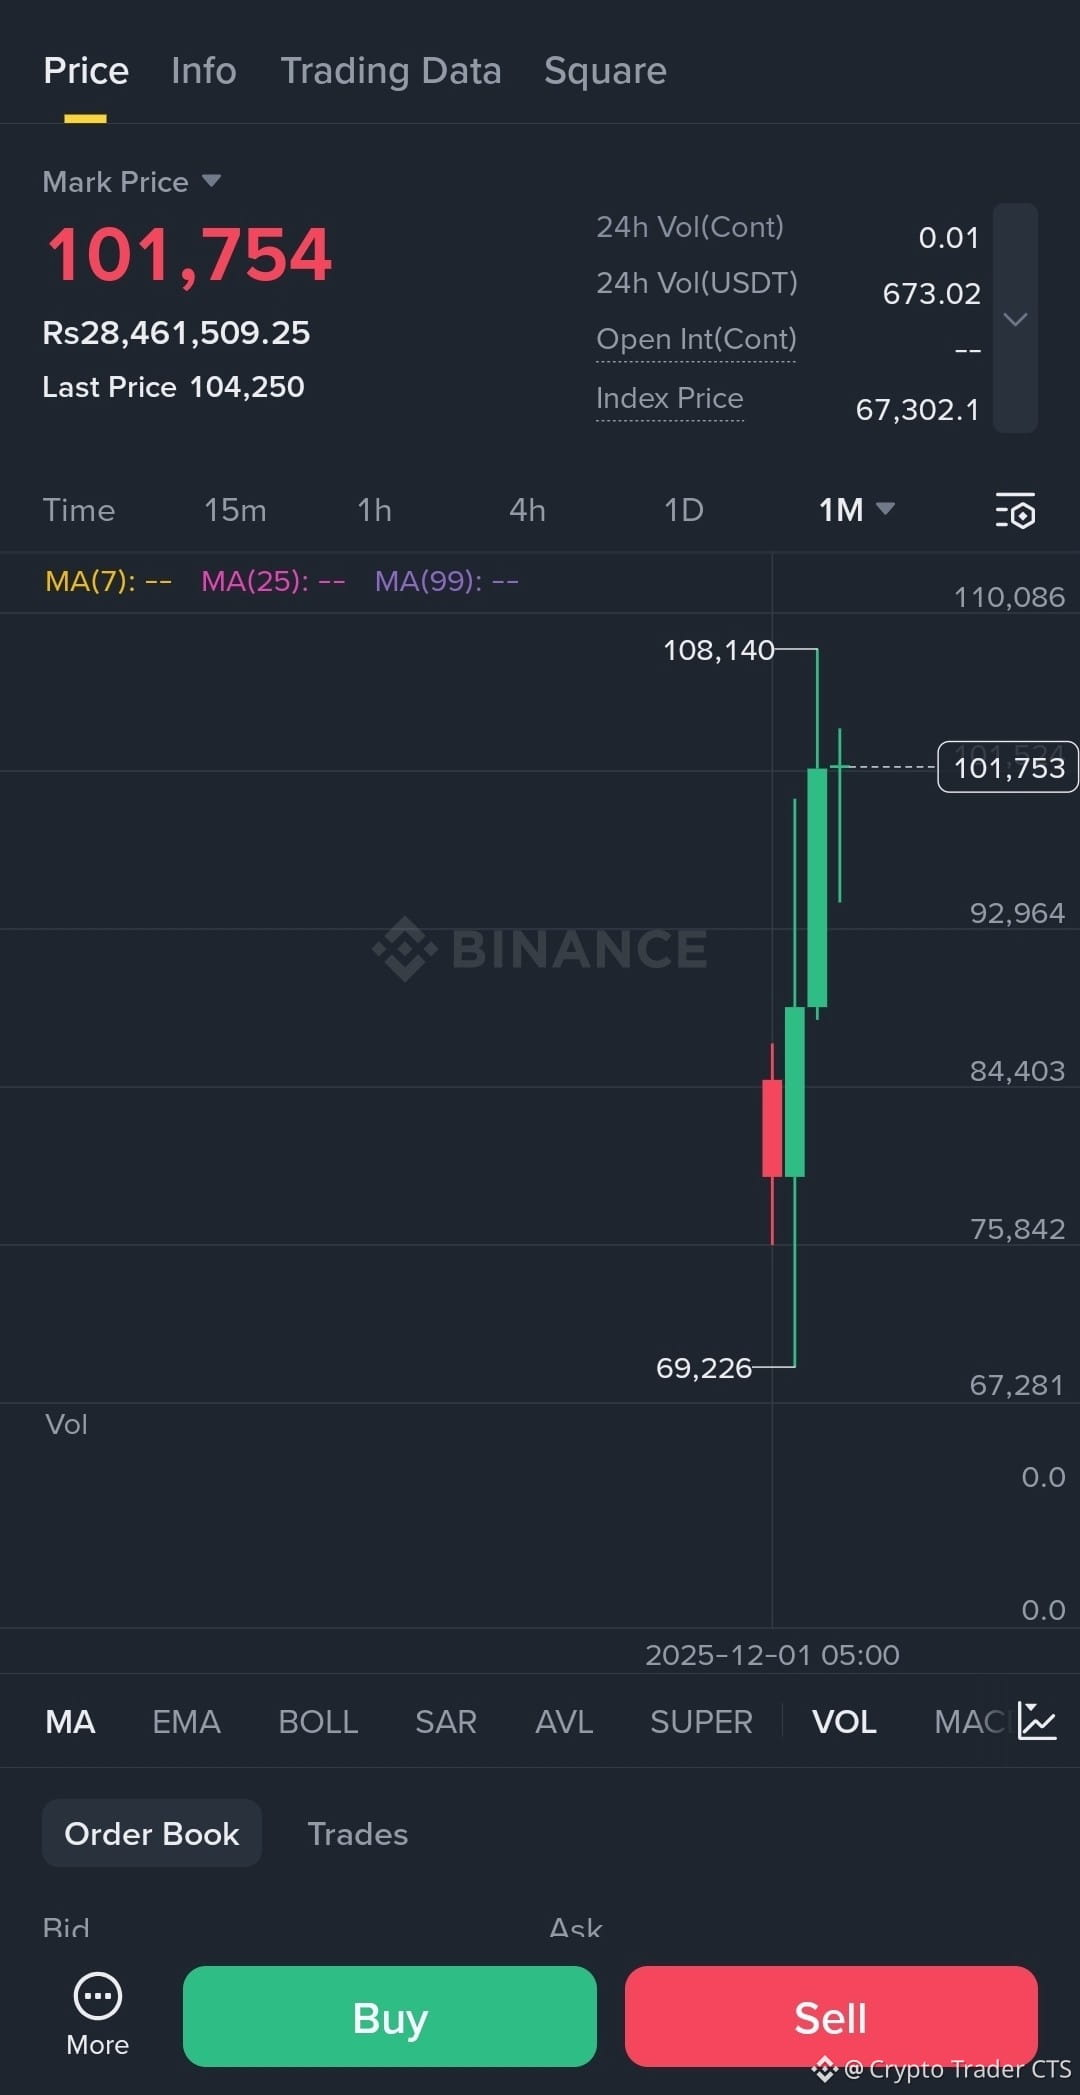Switch to the Info tab
Viewport: 1080px width, 2095px height.
[204, 71]
